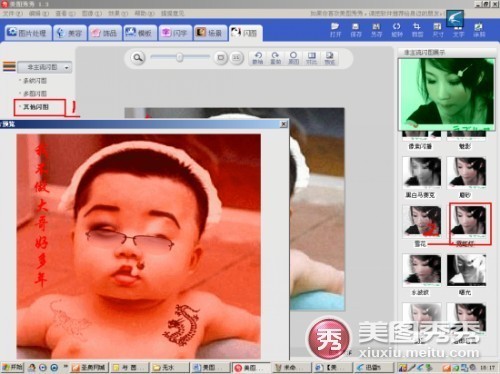Screen dimensions: 500x374
Task: Select the 旋转 rotate tool icon
Action: (x=397, y=30)
